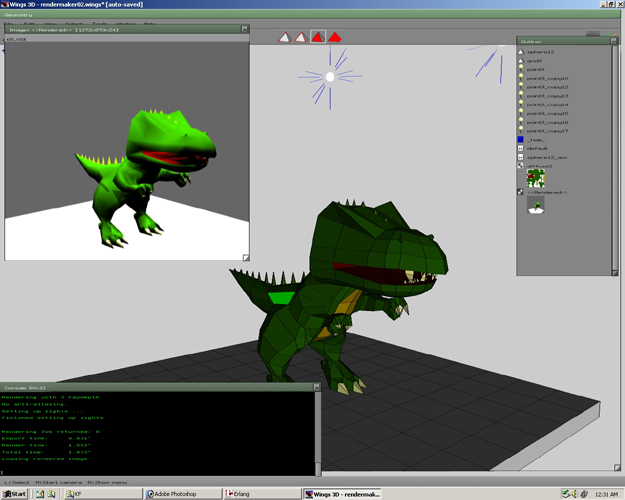Click the Geometry window resize corner handle
This screenshot has height=500, width=625.
(x=617, y=468)
